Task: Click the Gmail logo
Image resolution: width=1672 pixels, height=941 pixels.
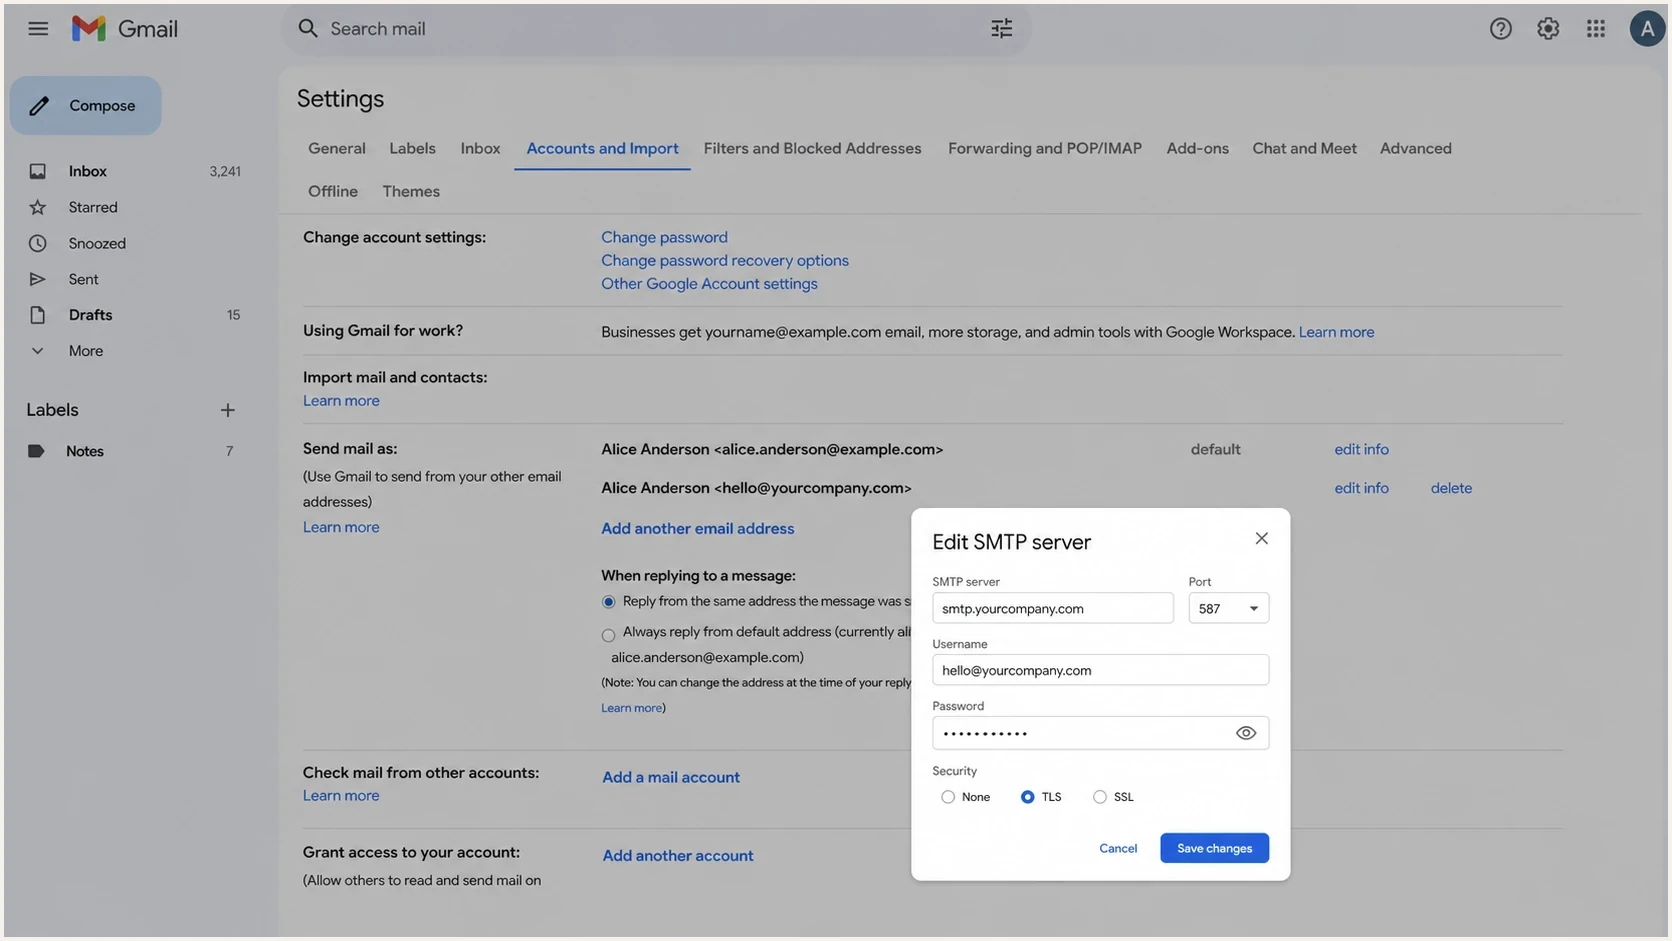Action: pyautogui.click(x=124, y=29)
